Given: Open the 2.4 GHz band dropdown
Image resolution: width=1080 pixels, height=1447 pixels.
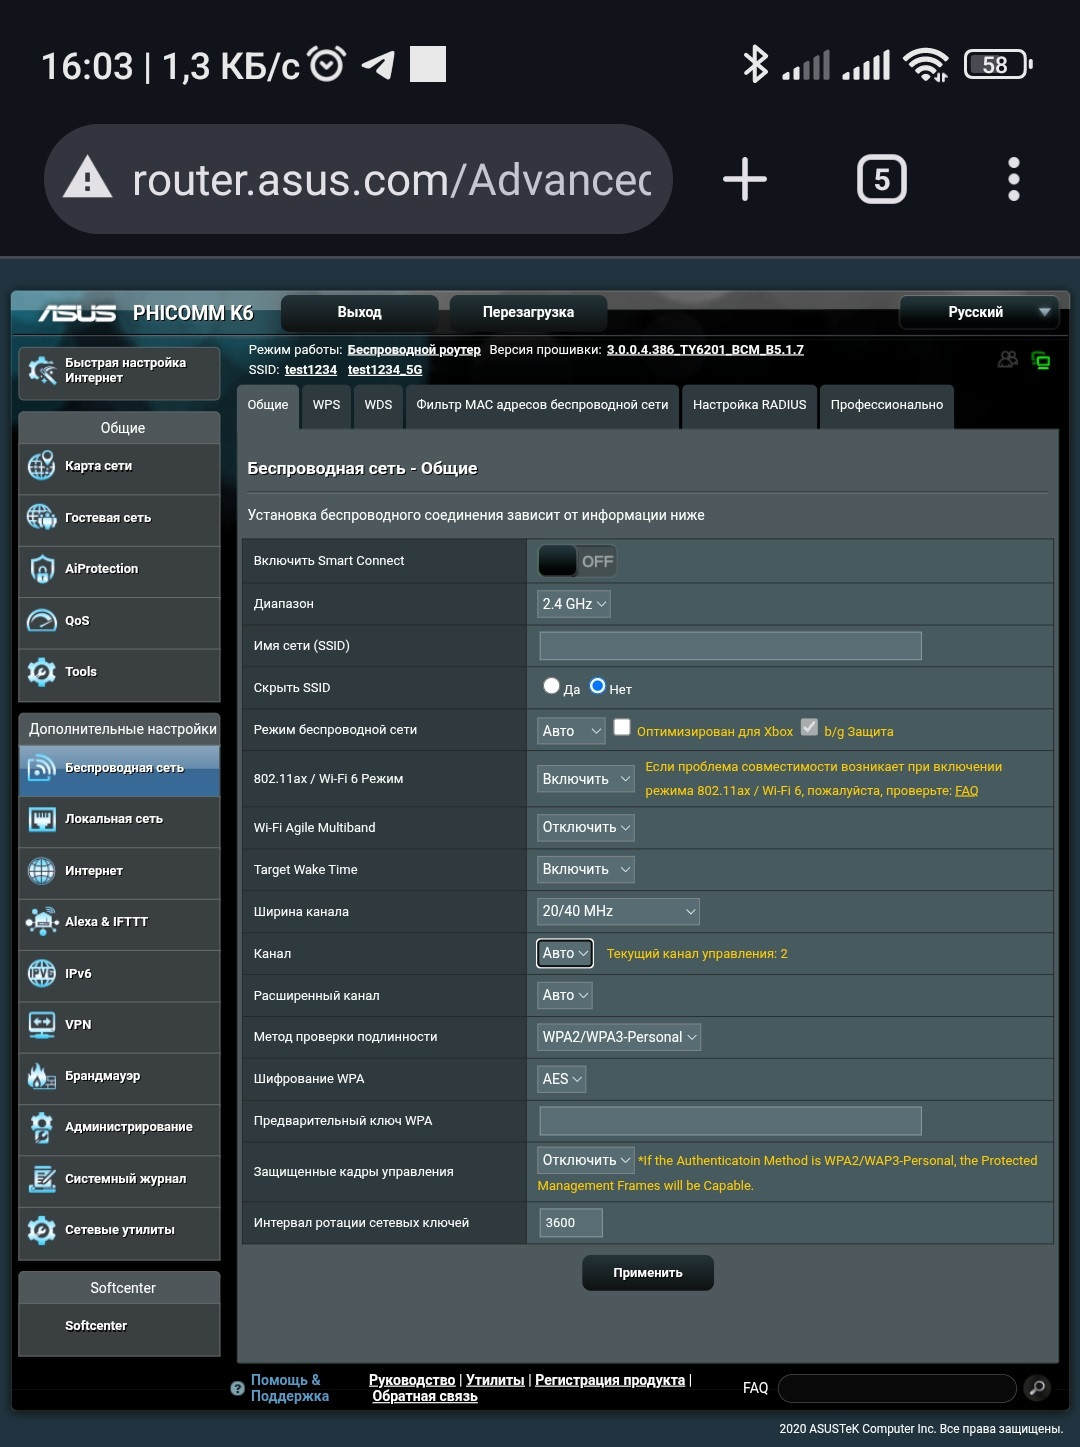Looking at the screenshot, I should point(573,604).
